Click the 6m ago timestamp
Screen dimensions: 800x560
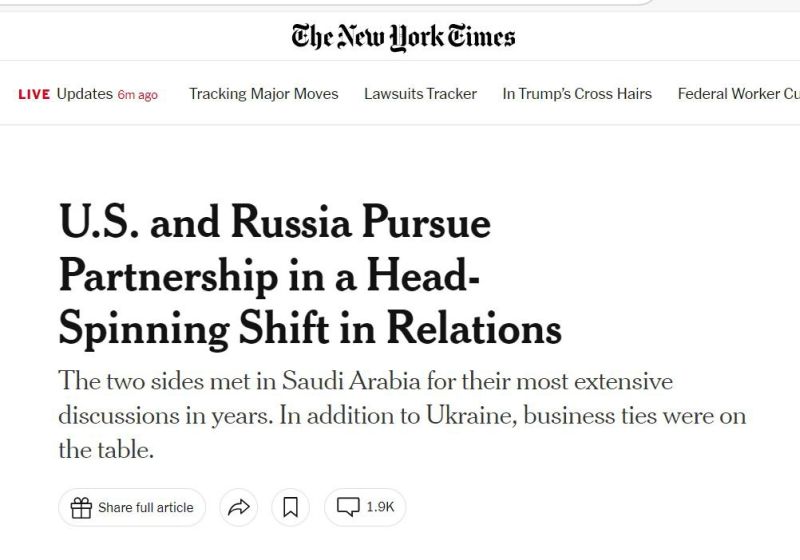(x=138, y=95)
